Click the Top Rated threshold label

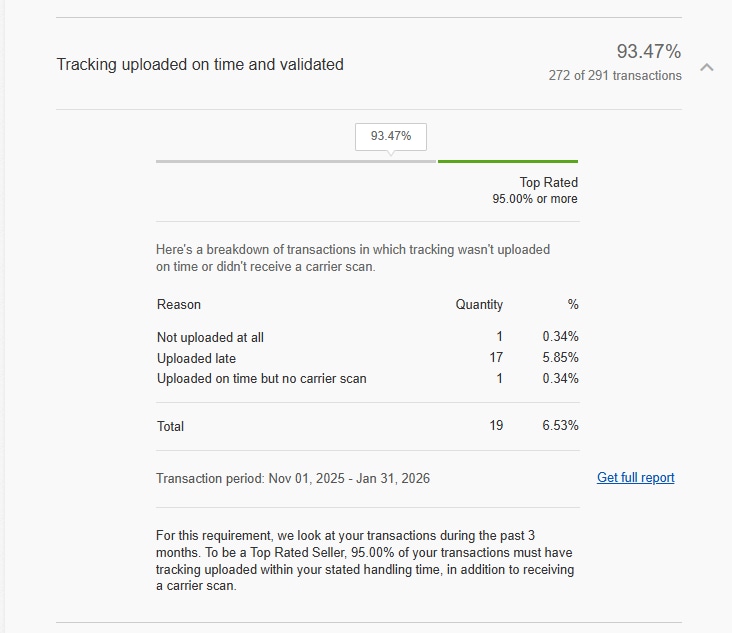pos(548,182)
